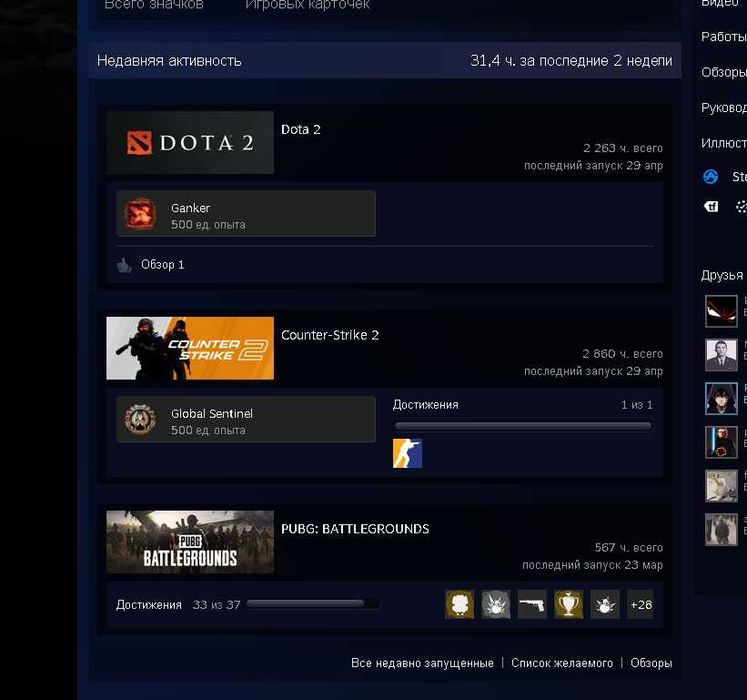The width and height of the screenshot is (747, 700).
Task: Click последний запуск 23 мар text
Action: [x=593, y=565]
